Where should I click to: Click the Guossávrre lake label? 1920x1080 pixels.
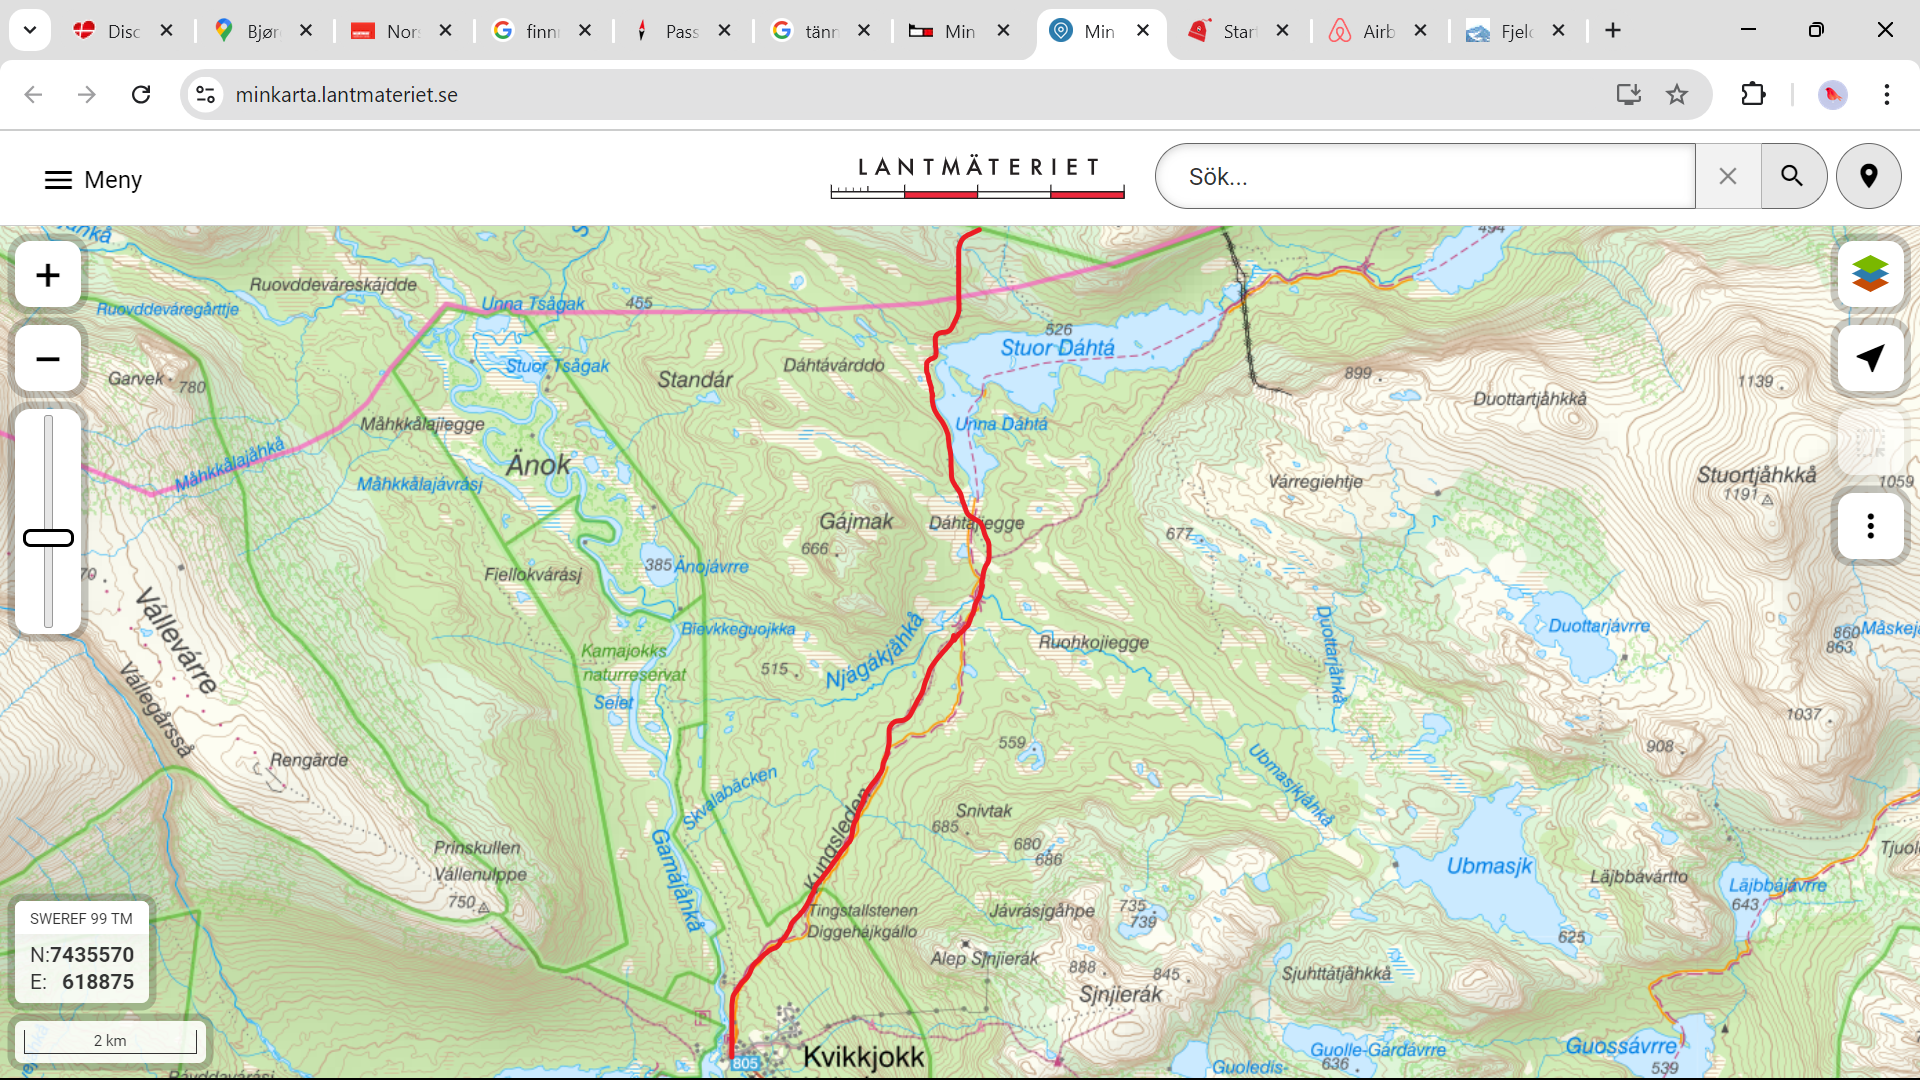point(1622,1046)
